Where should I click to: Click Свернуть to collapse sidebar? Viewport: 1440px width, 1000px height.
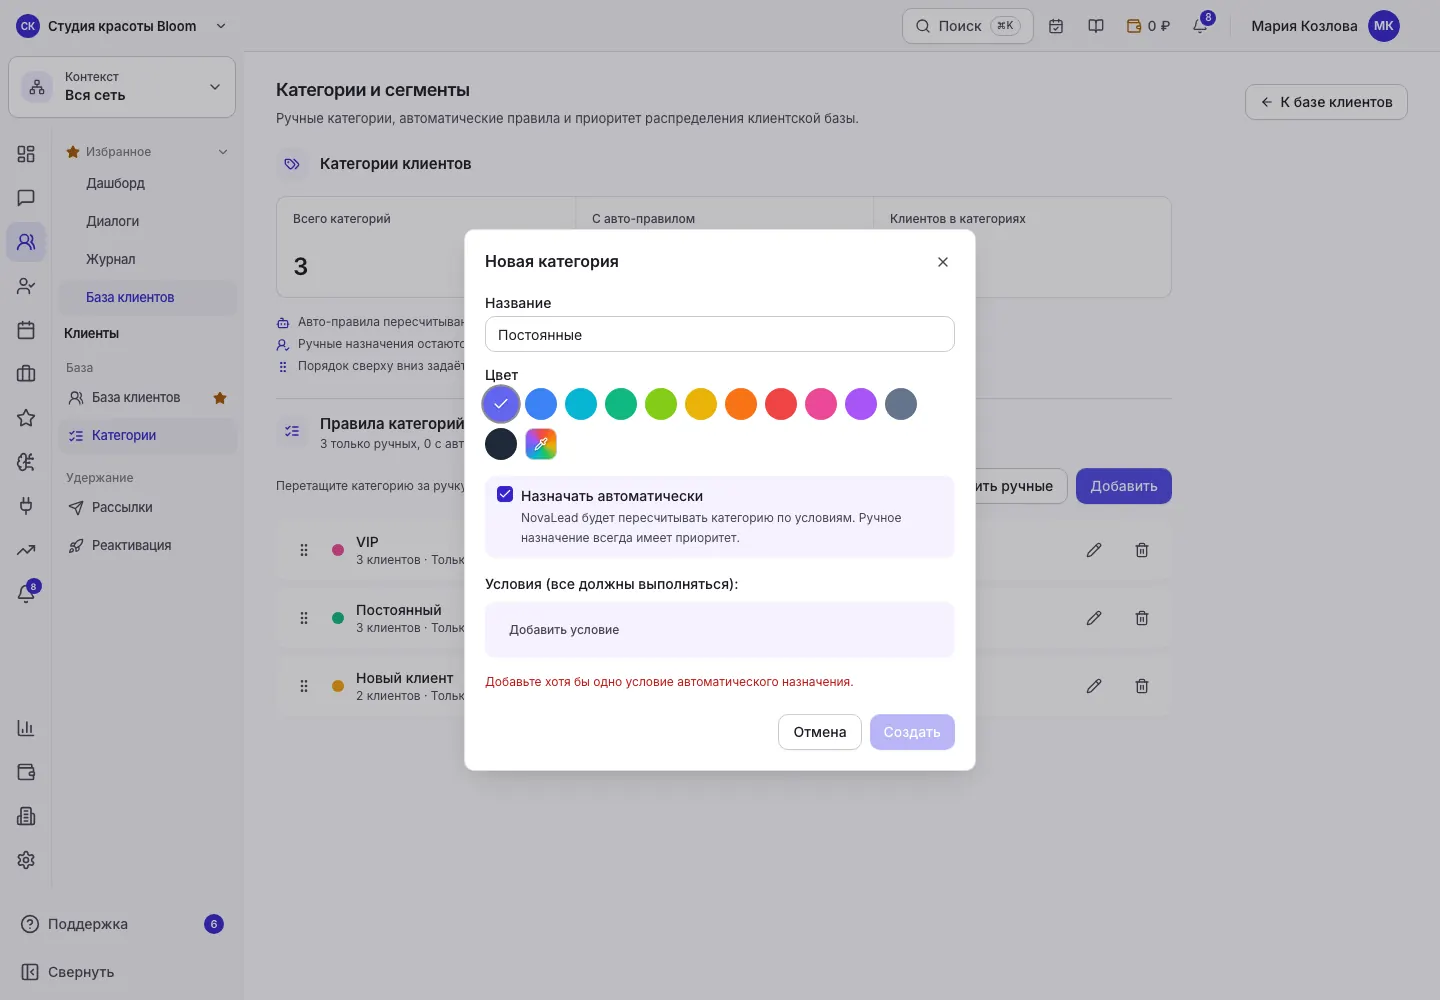click(68, 972)
